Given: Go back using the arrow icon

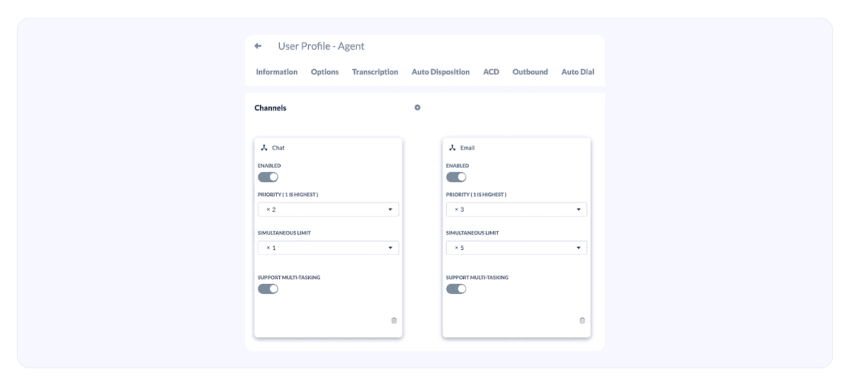Looking at the screenshot, I should click(258, 46).
